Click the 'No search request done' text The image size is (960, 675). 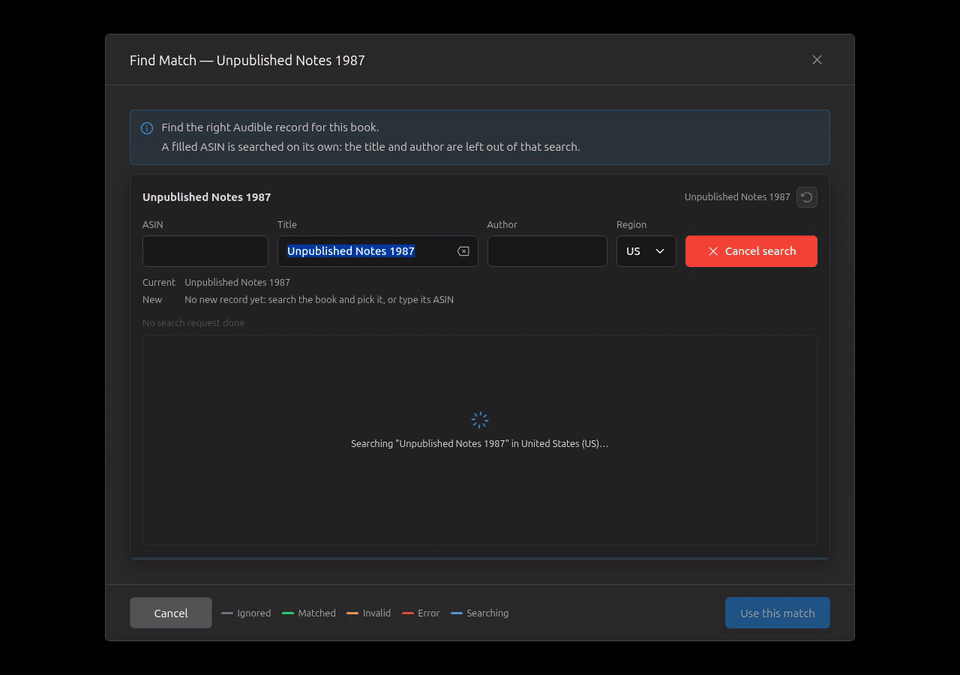tap(193, 323)
